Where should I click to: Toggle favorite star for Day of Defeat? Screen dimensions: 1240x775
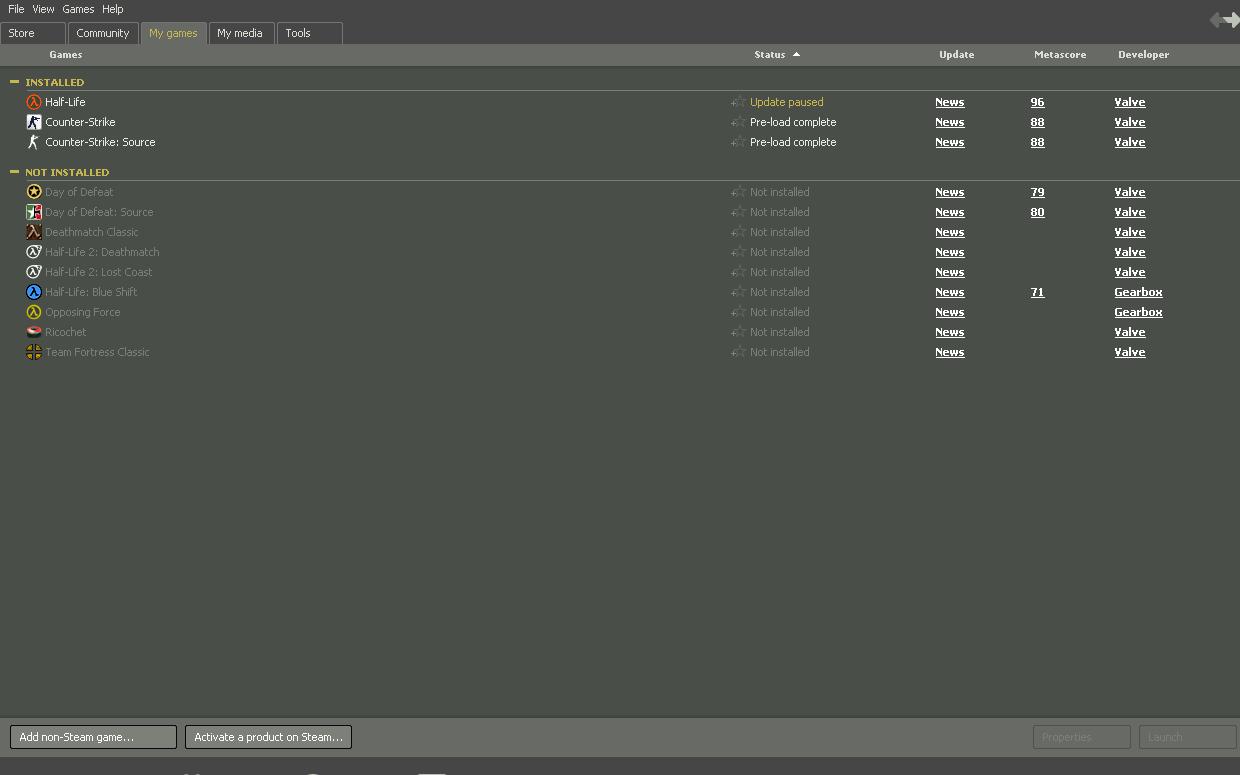pyautogui.click(x=738, y=192)
